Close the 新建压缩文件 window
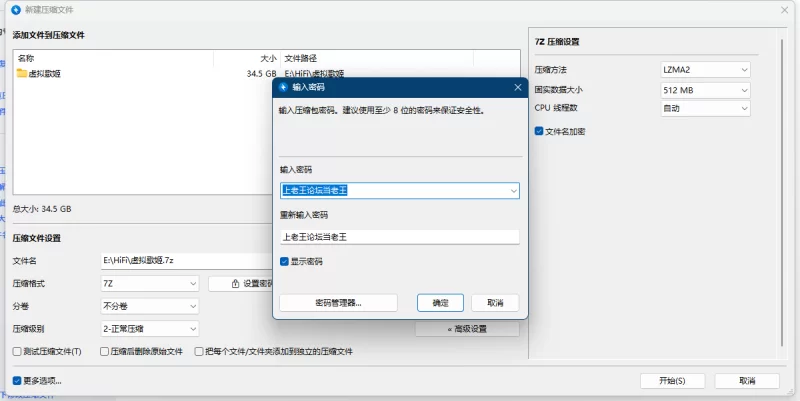Image resolution: width=800 pixels, height=401 pixels. tap(785, 10)
